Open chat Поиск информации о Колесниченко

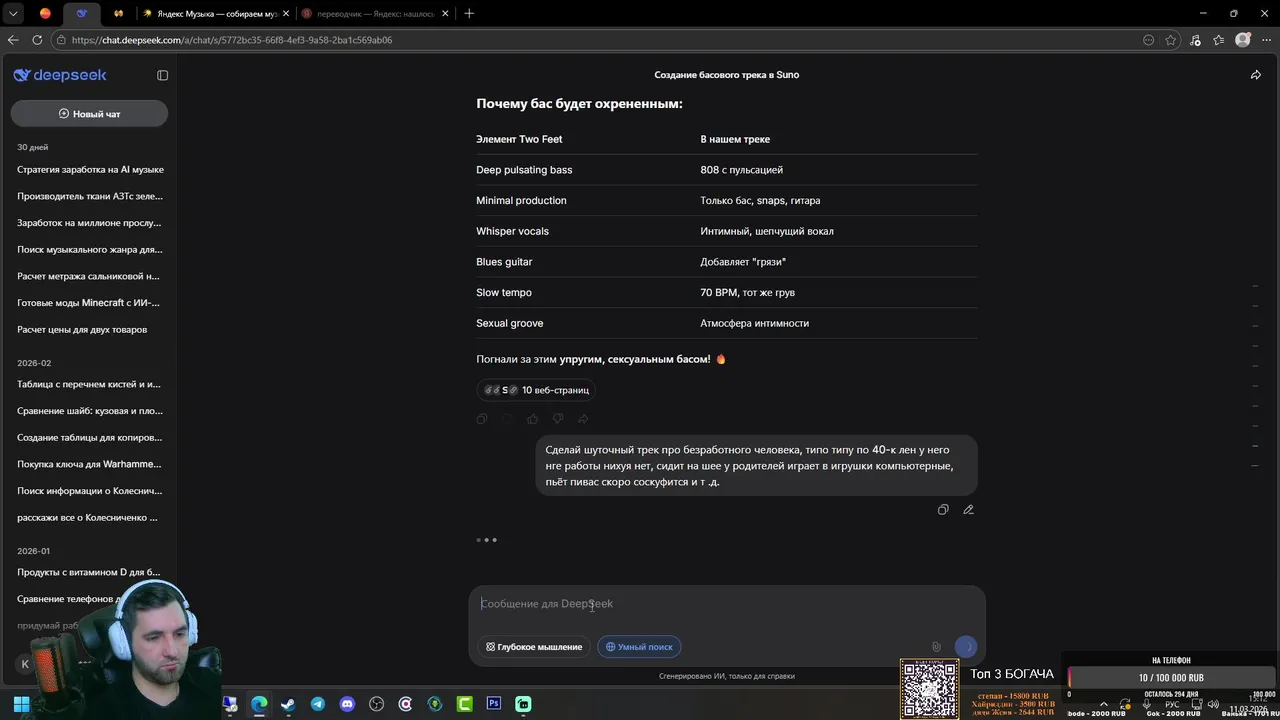[x=90, y=491]
